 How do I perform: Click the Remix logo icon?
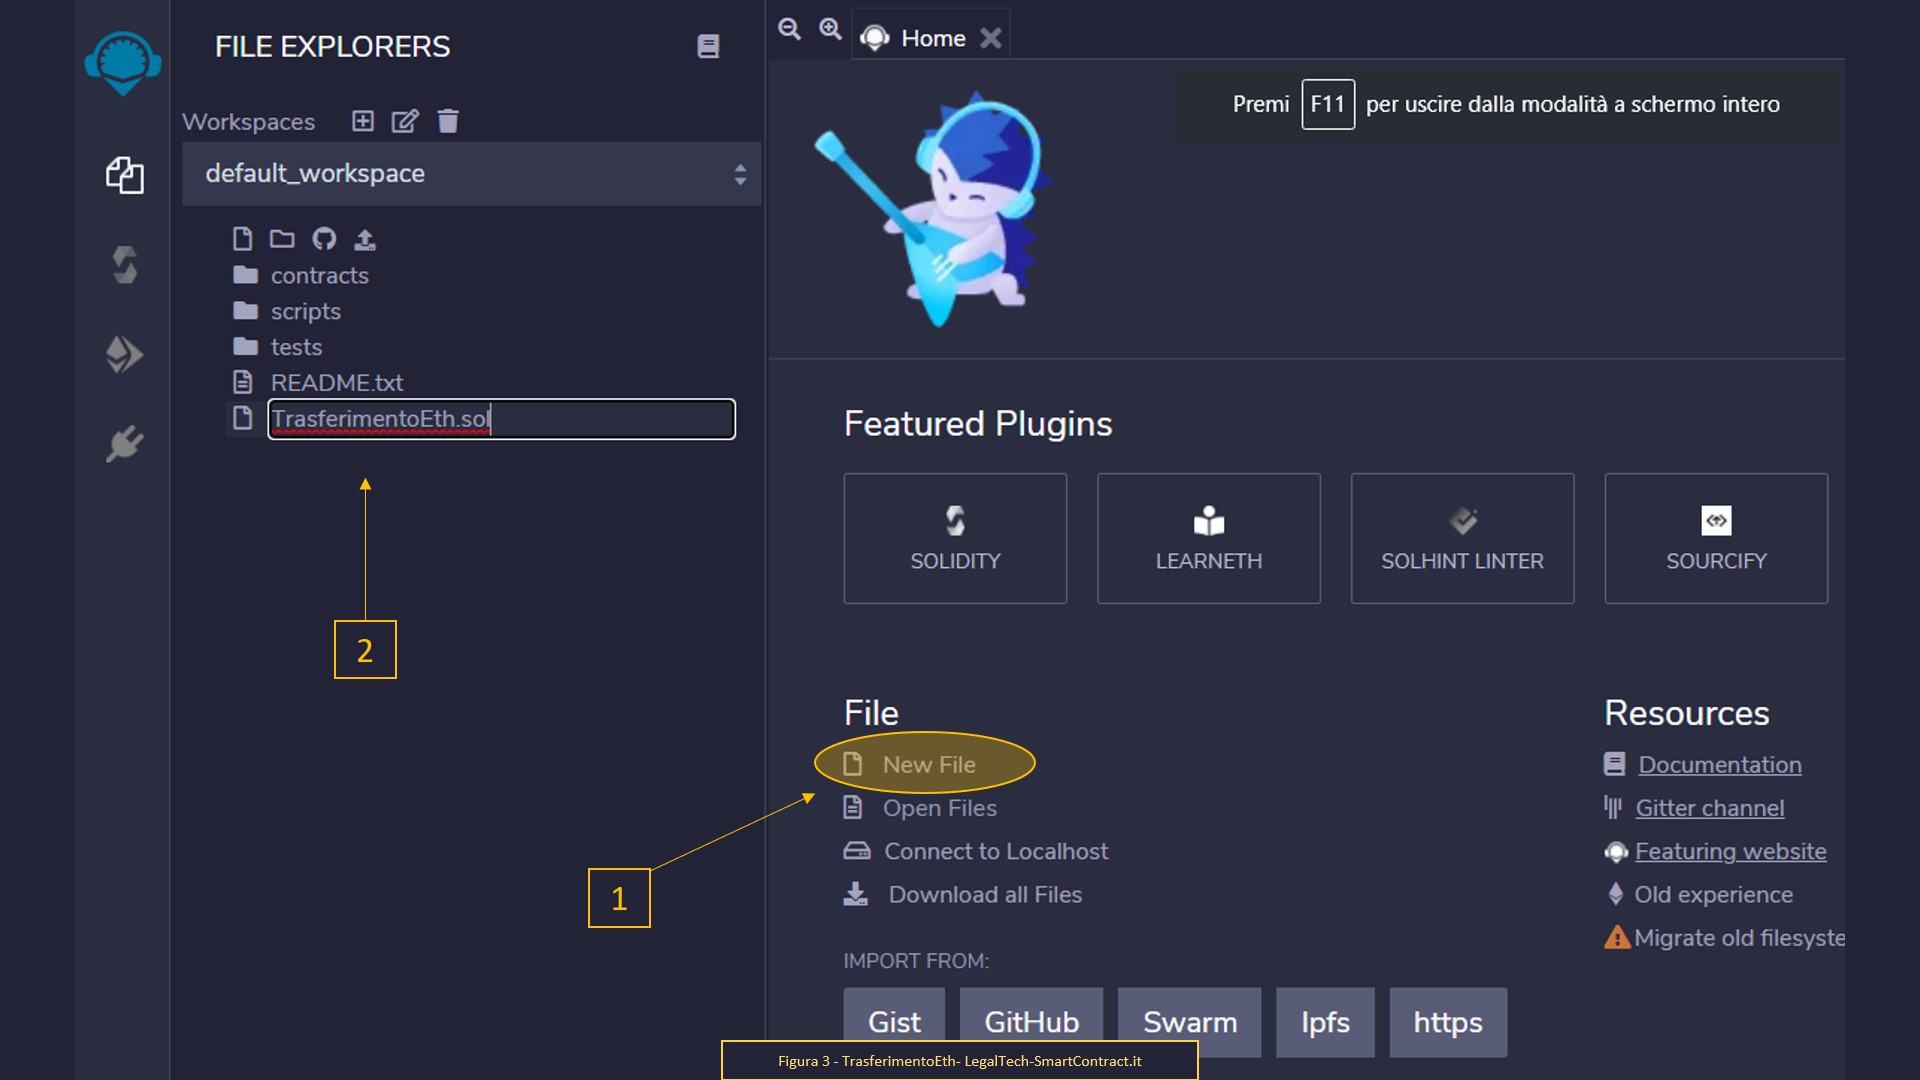pyautogui.click(x=123, y=63)
